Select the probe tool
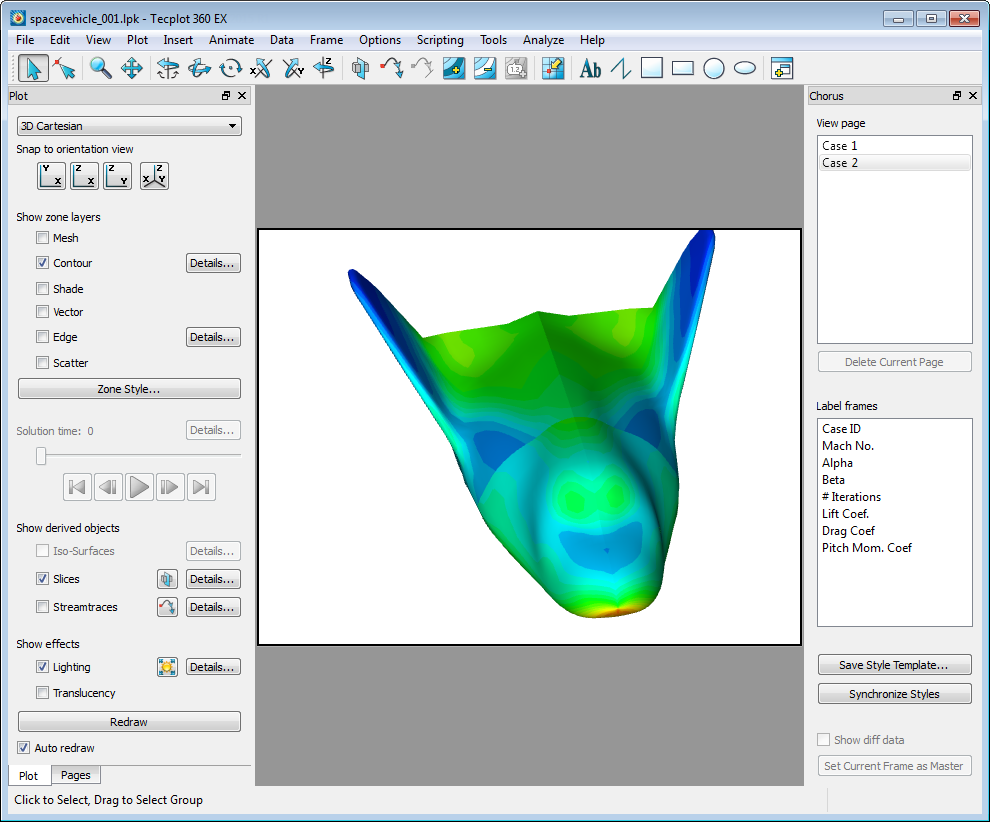The width and height of the screenshot is (990, 822). (x=553, y=68)
